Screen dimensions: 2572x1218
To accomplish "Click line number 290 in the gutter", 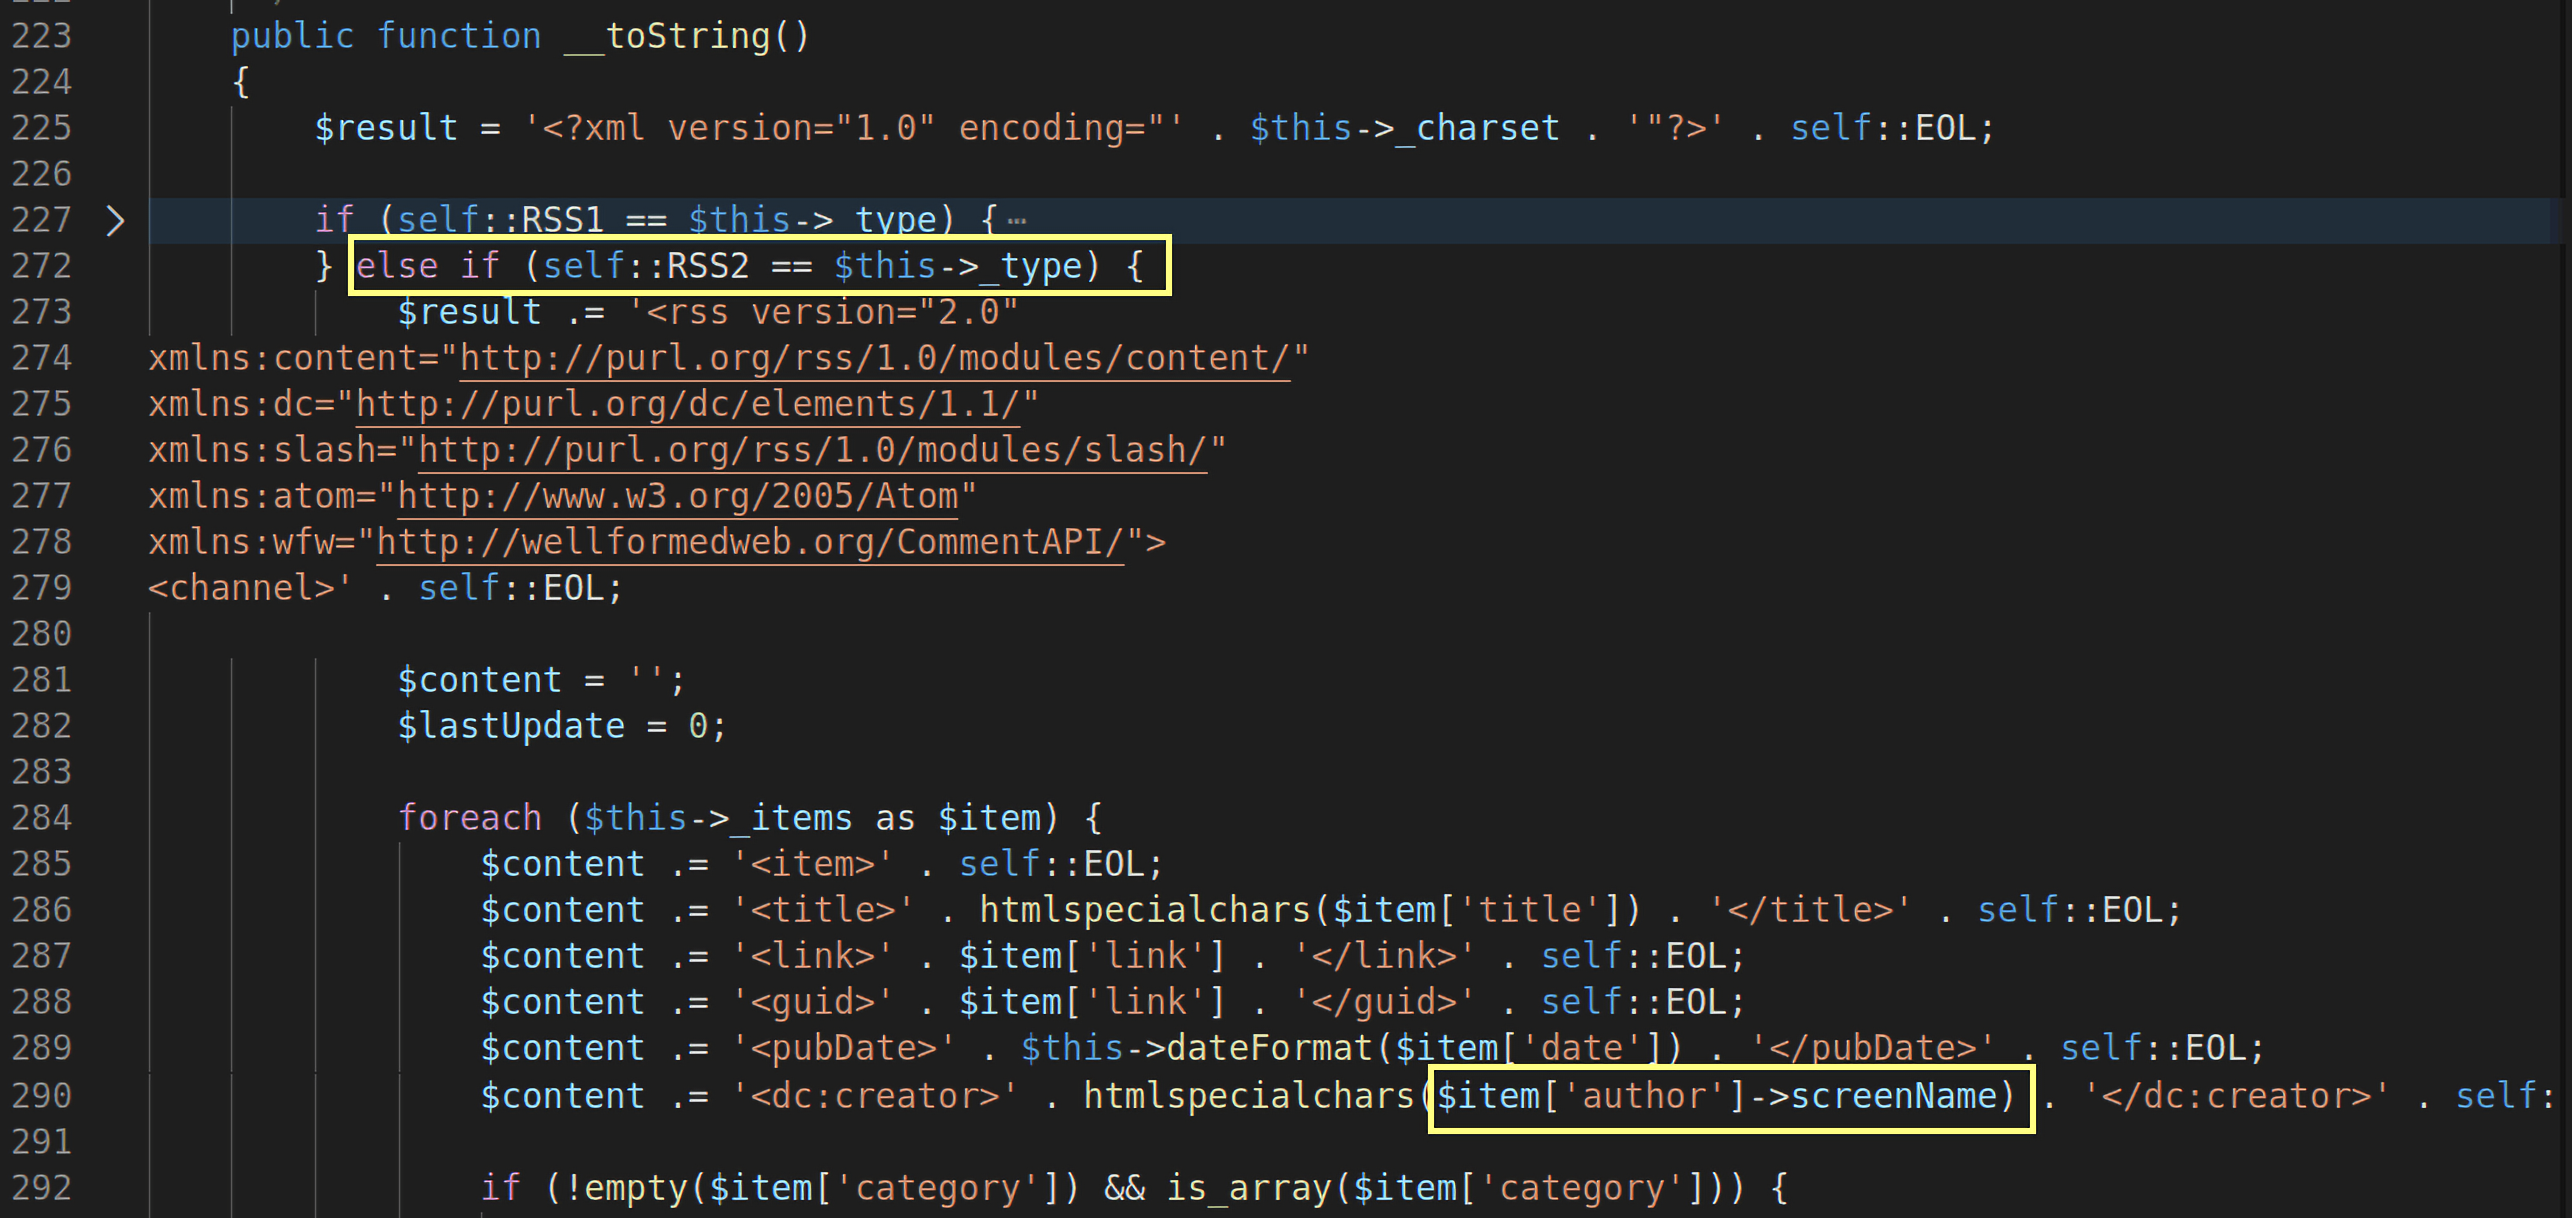I will [41, 1096].
